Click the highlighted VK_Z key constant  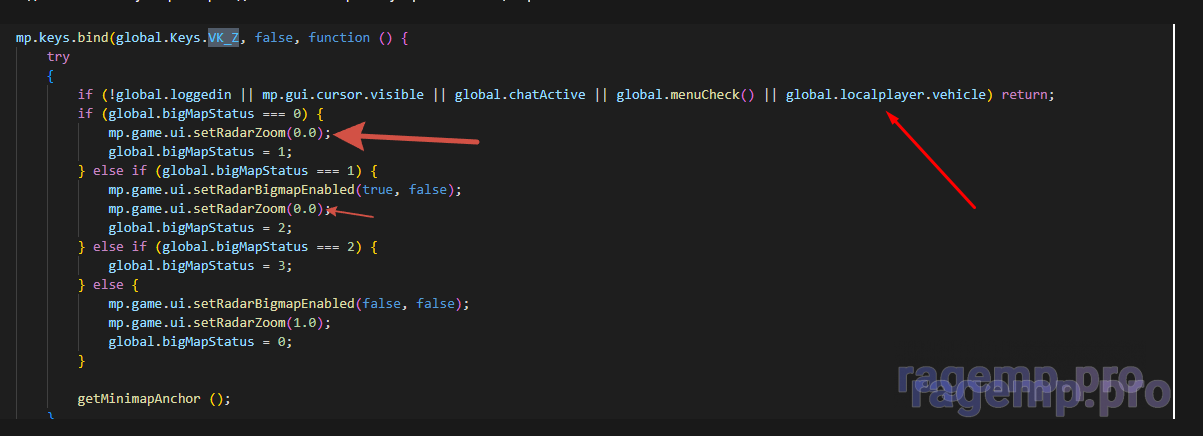(x=226, y=37)
